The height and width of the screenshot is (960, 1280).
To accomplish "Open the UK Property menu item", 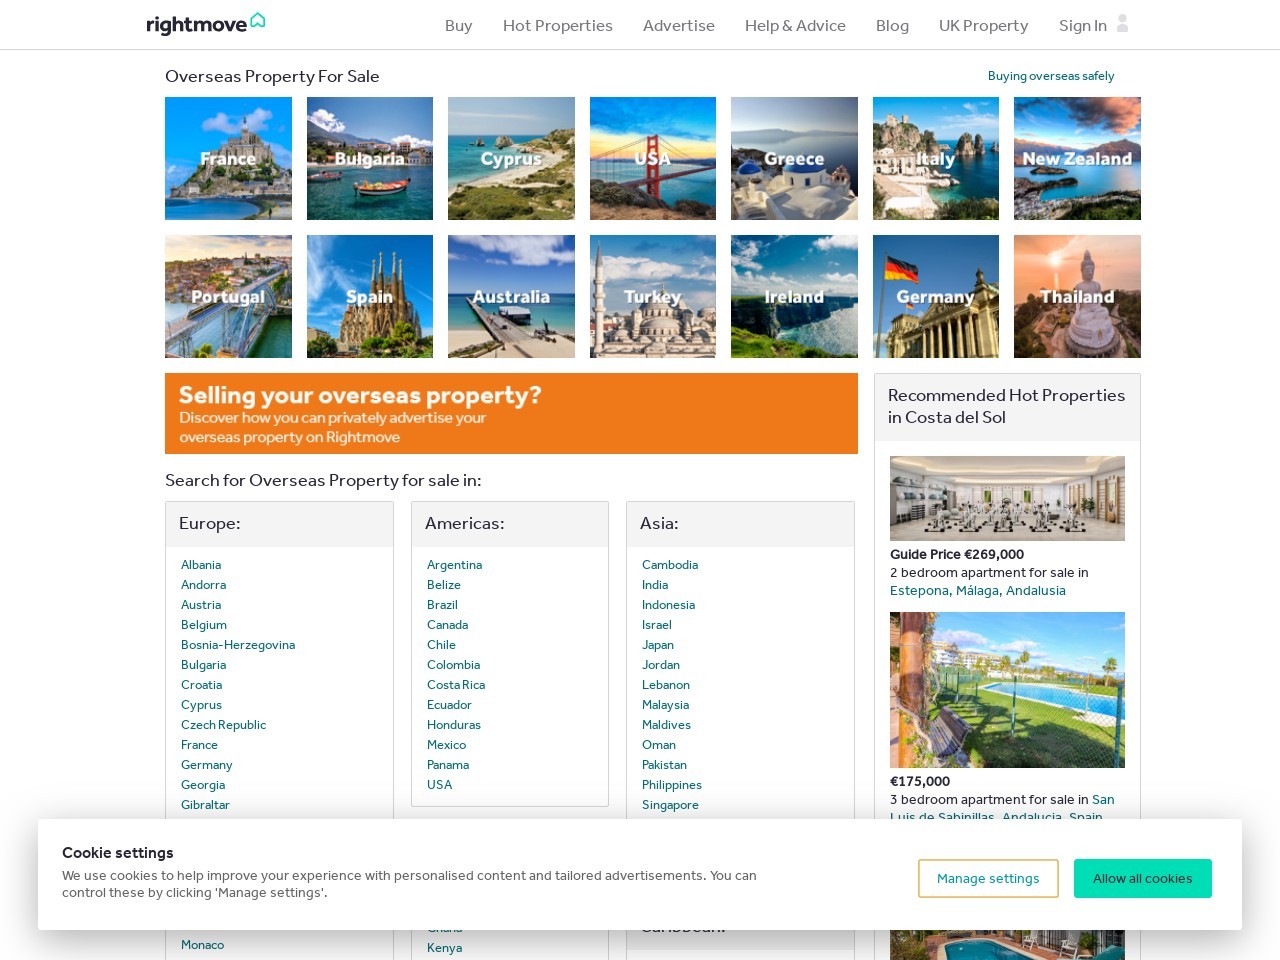I will click(983, 25).
